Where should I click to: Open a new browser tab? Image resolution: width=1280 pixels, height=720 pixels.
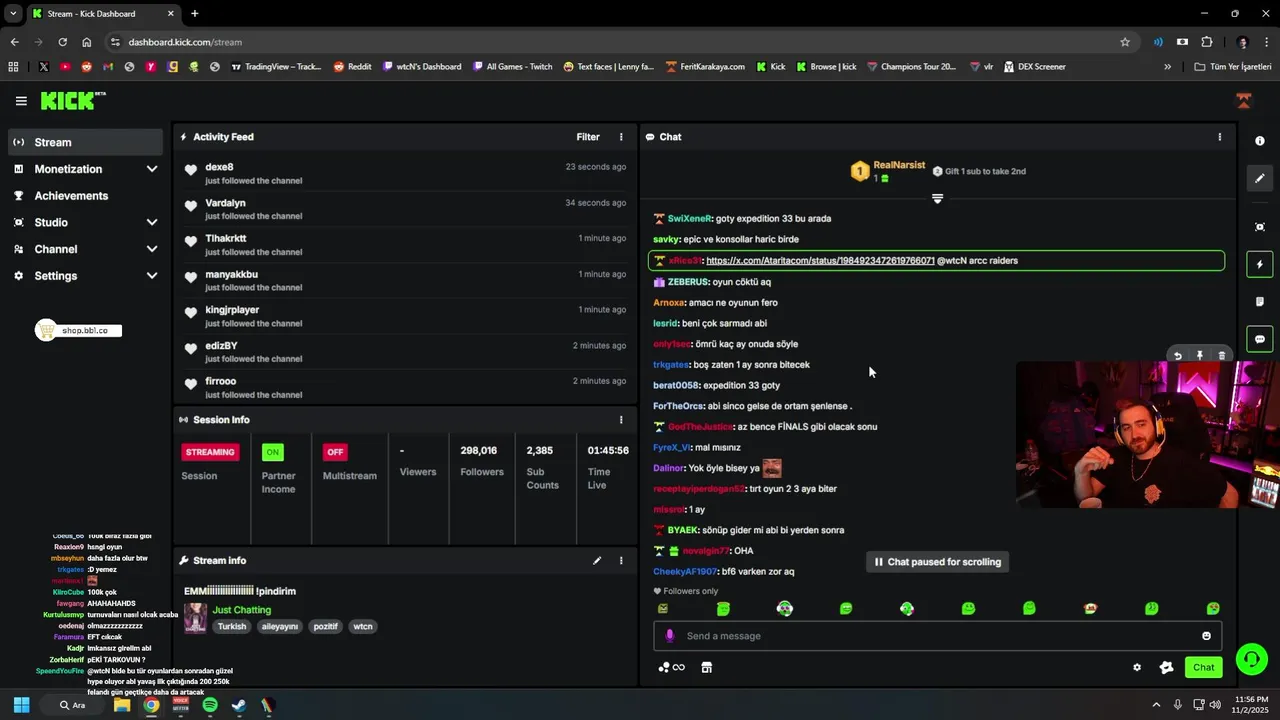coord(194,13)
